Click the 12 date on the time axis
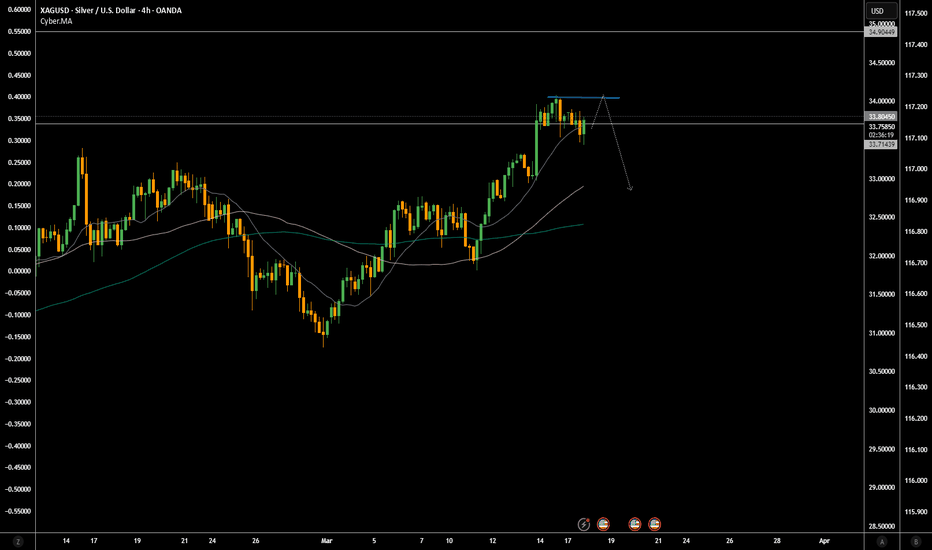Screen dimensions: 932x550 point(493,540)
